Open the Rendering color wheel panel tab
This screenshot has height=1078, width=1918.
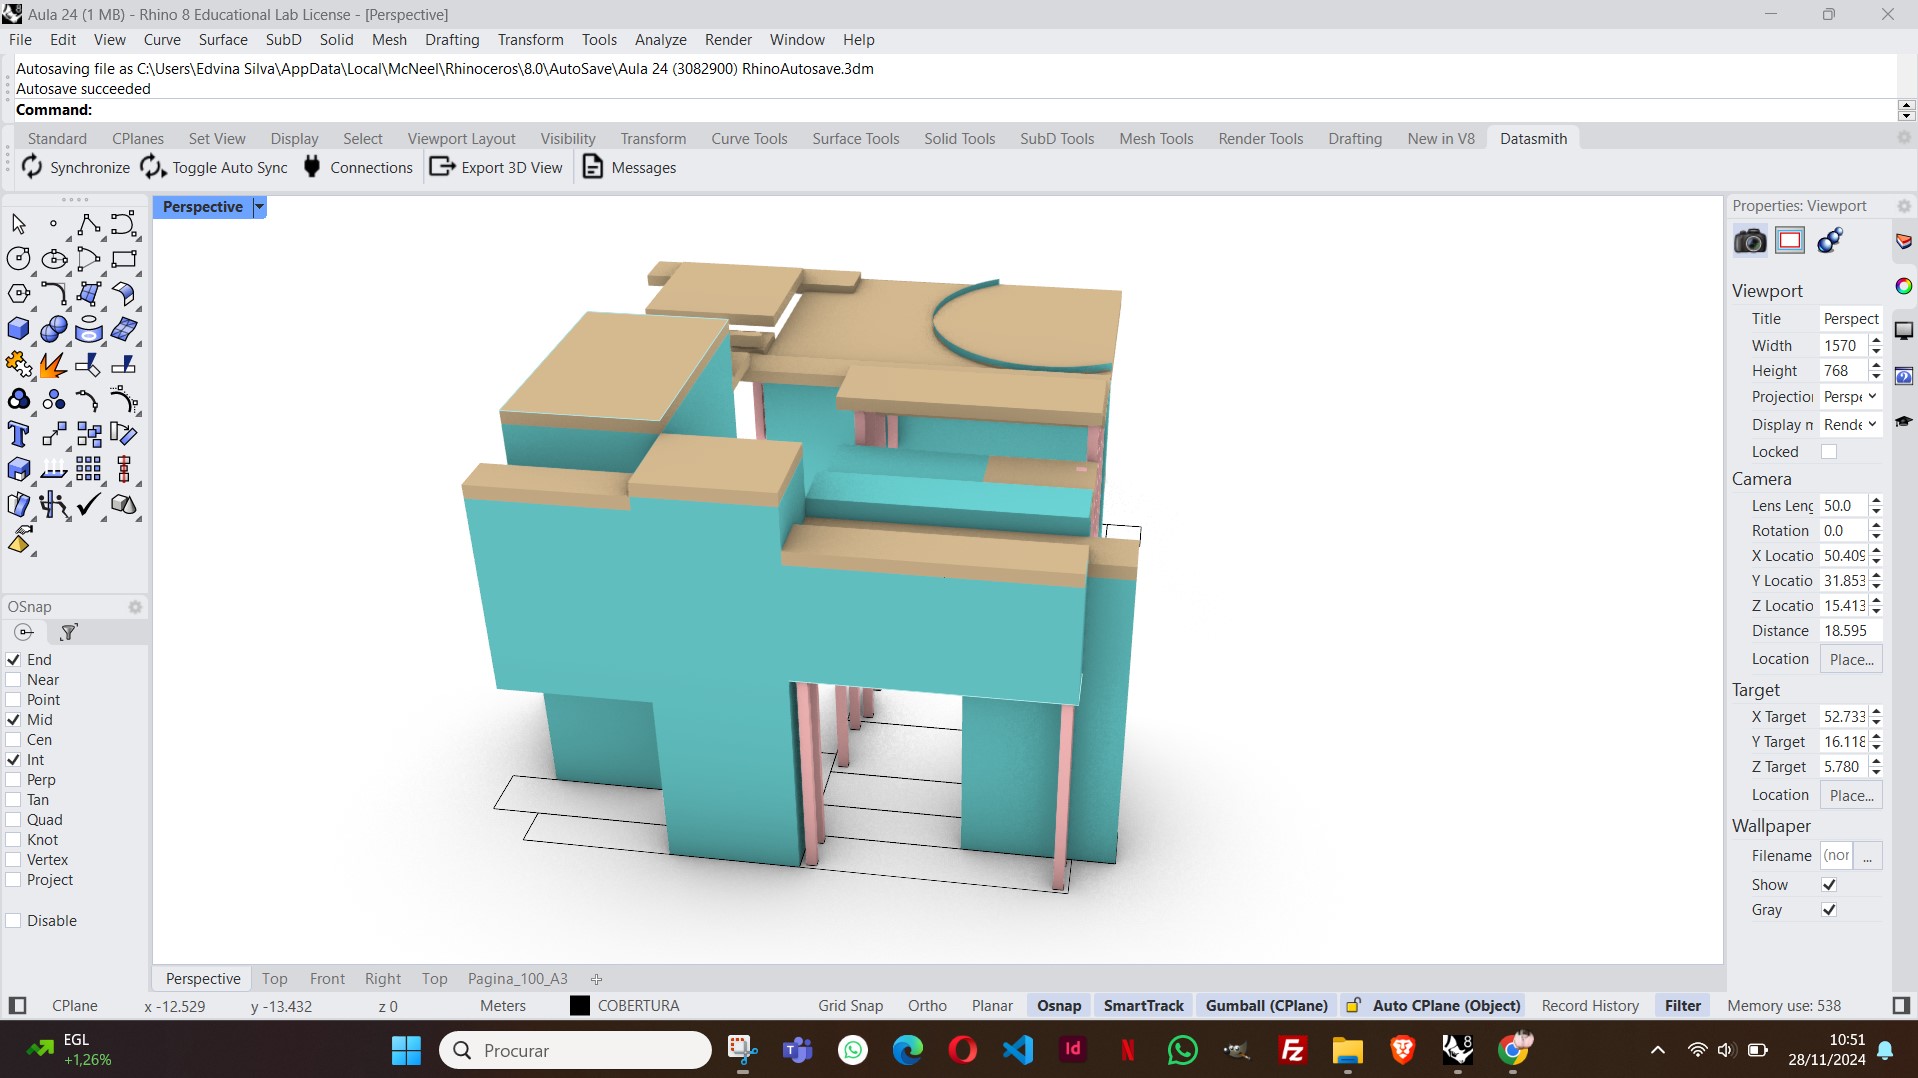coord(1904,287)
